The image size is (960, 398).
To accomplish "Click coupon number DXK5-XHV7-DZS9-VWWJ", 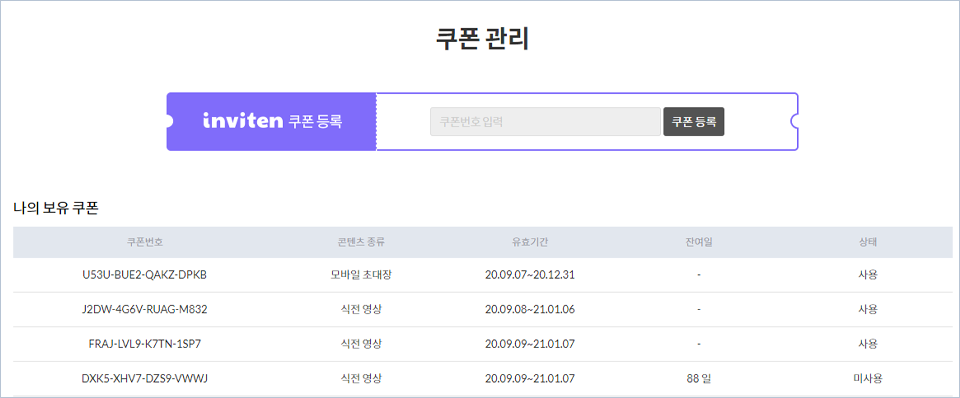I will pos(144,378).
